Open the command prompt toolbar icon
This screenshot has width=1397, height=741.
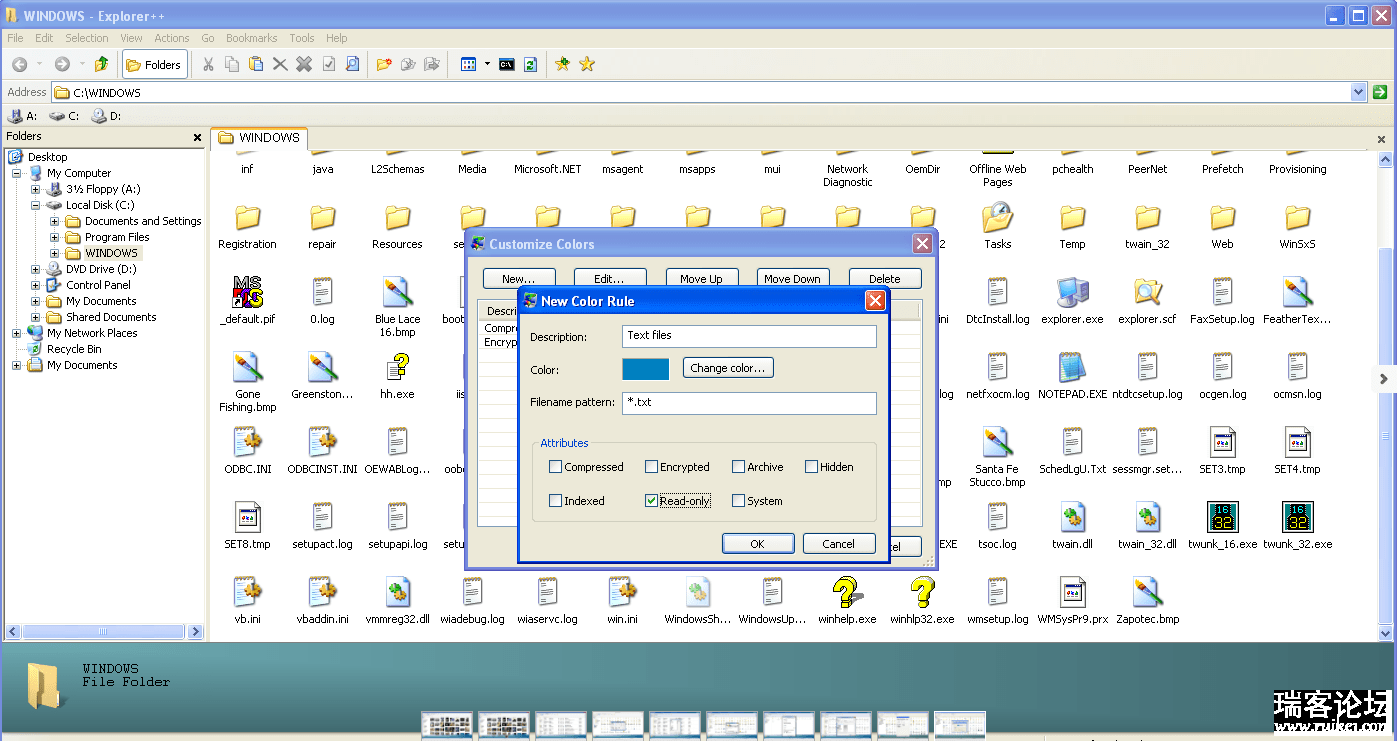click(x=507, y=64)
